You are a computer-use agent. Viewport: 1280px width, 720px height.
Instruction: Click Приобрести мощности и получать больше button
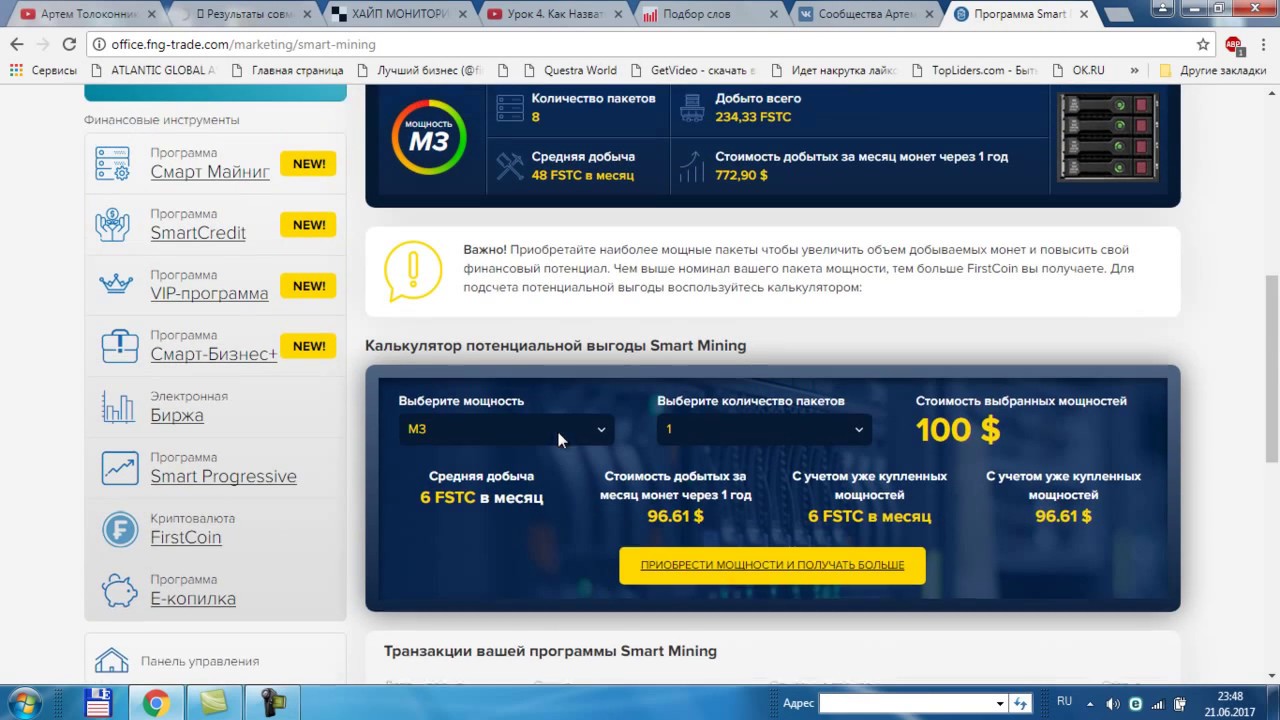(x=772, y=566)
